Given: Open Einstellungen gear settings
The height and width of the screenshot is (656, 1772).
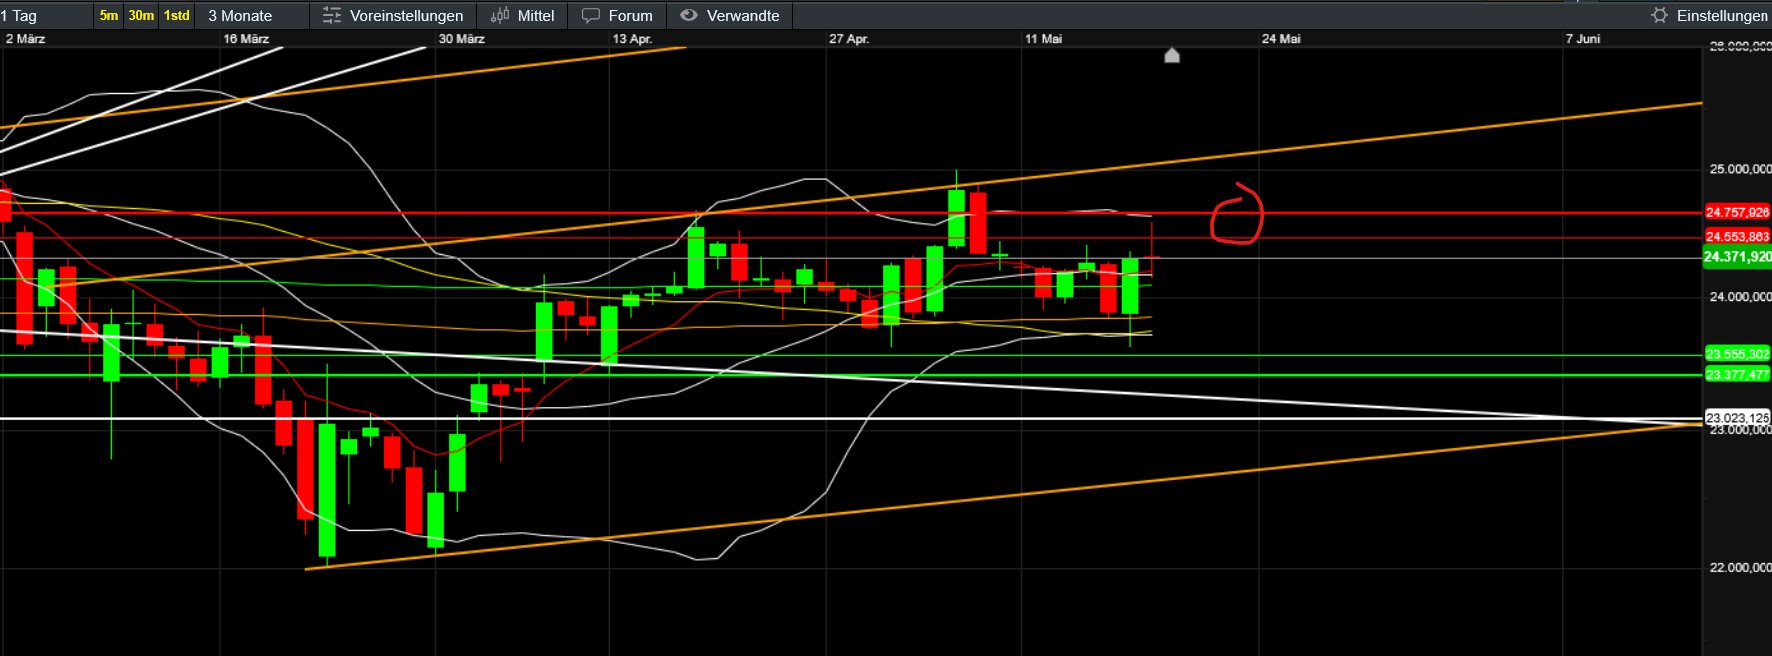Looking at the screenshot, I should coord(1660,15).
